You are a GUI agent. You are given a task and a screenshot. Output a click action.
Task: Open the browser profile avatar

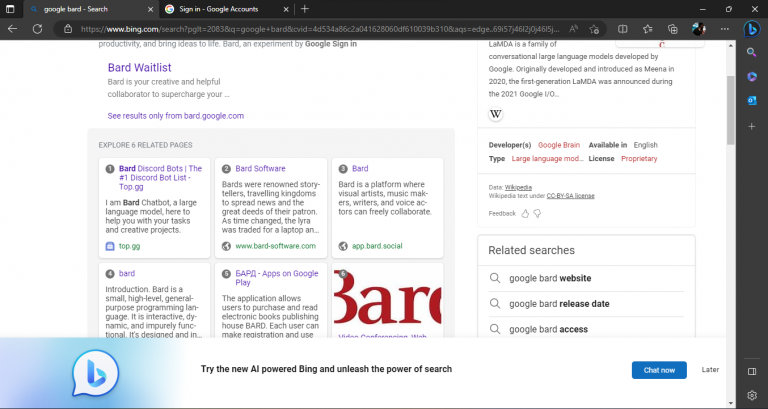pyautogui.click(x=699, y=29)
